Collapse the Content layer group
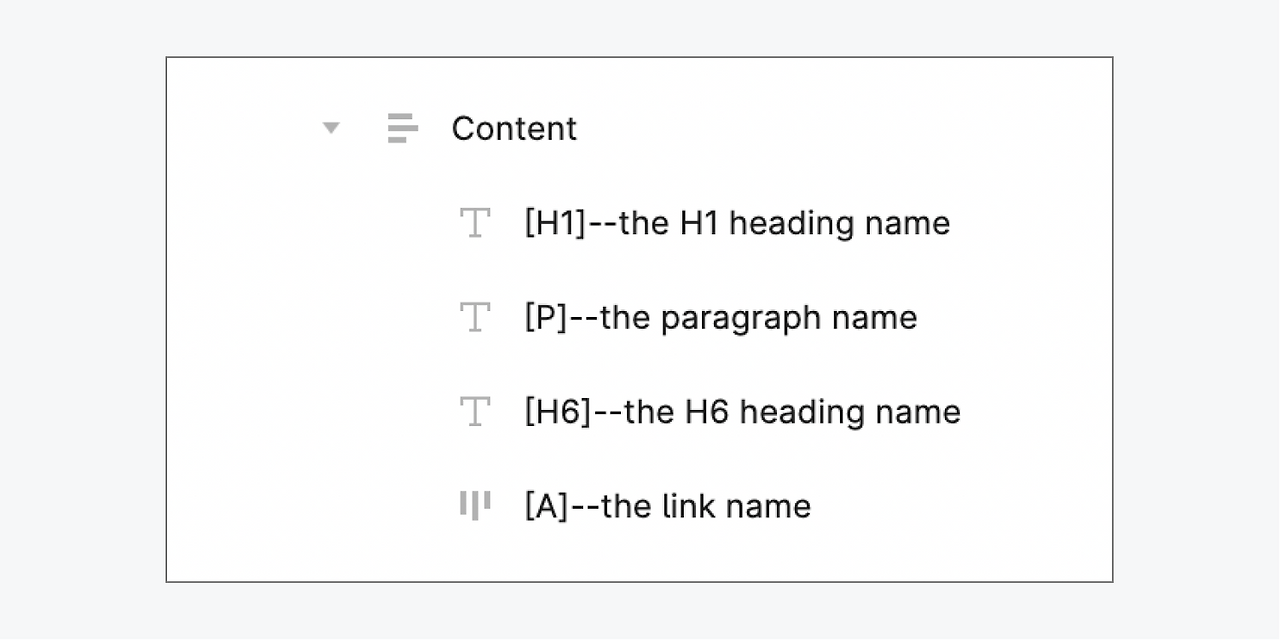Screen dimensions: 1280x640 click(331, 128)
